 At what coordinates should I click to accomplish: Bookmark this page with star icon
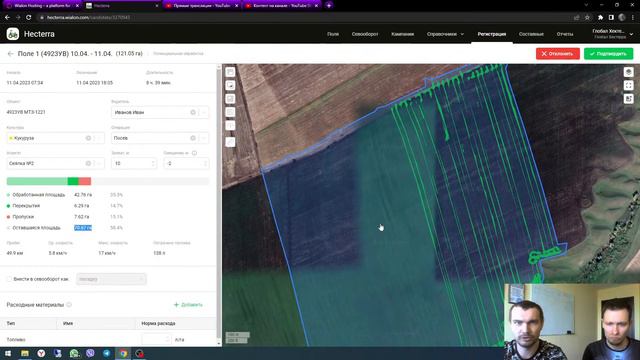(587, 18)
